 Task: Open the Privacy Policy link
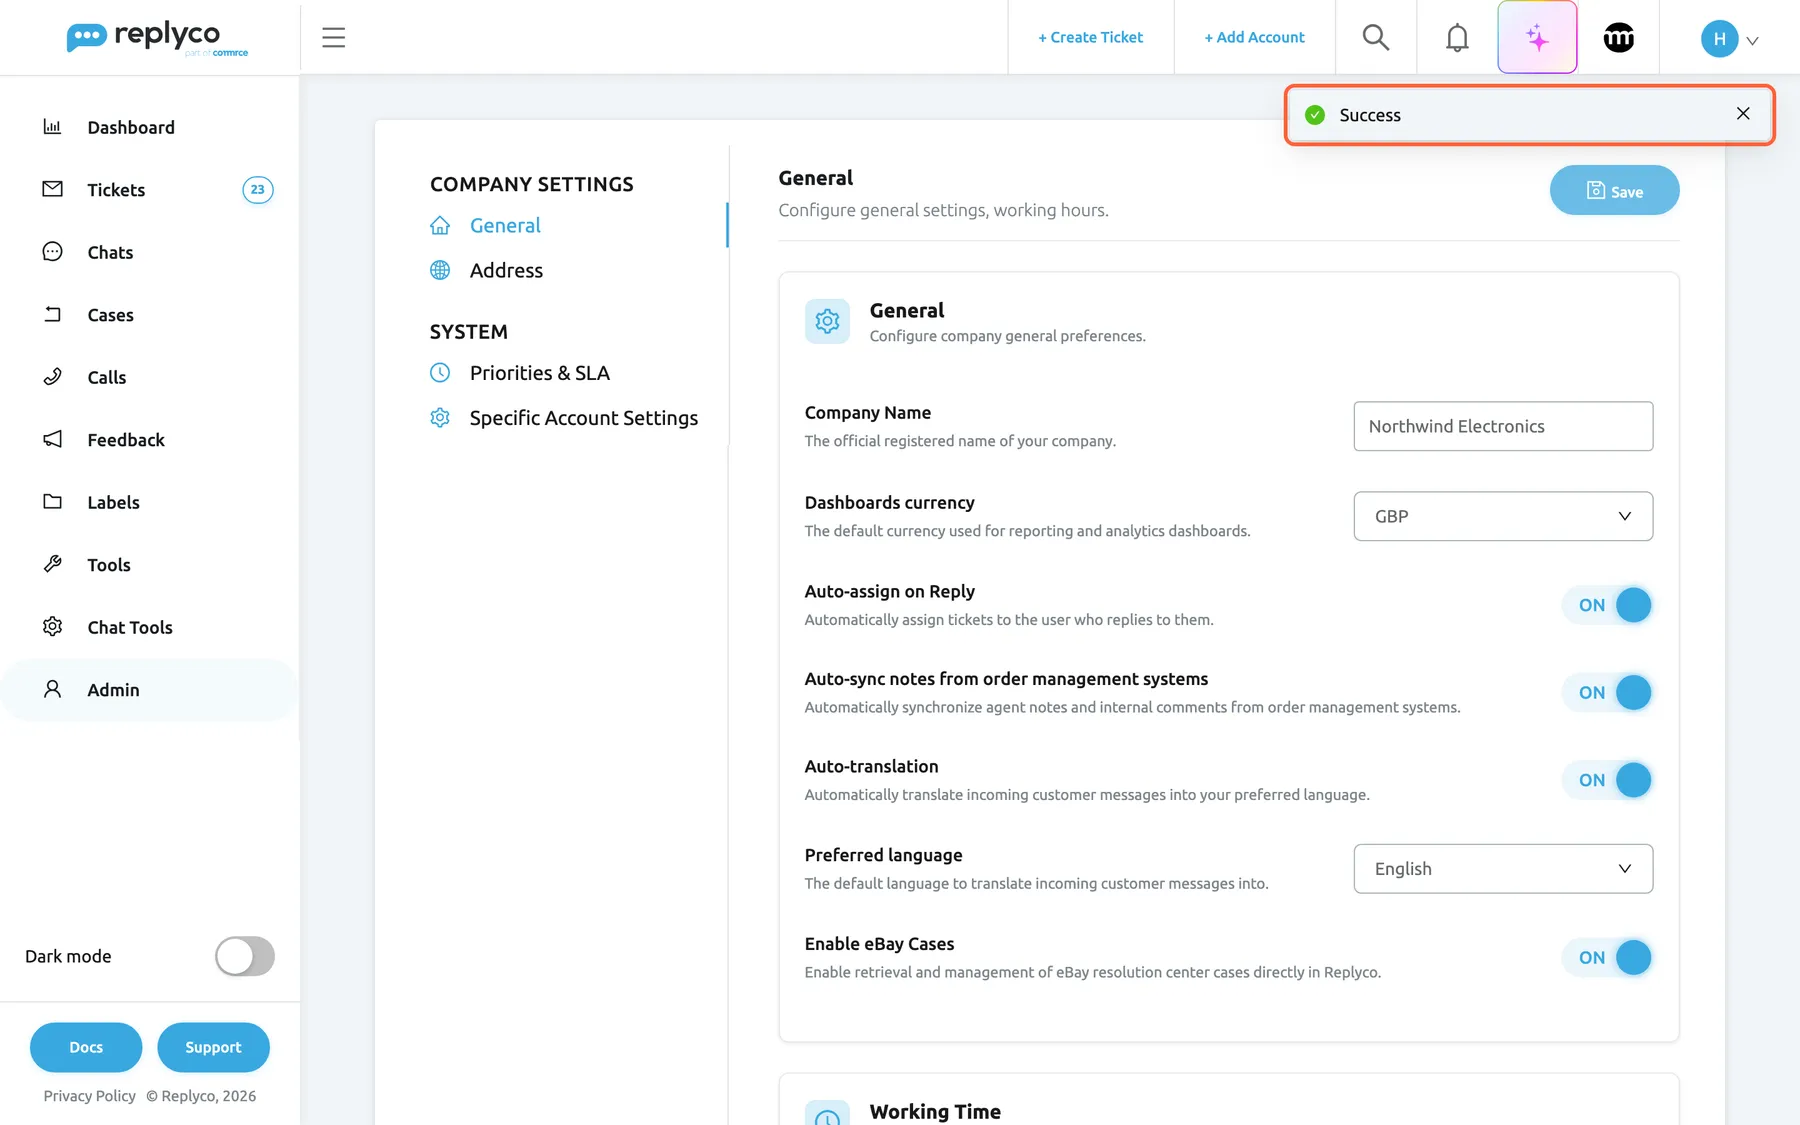(x=90, y=1096)
